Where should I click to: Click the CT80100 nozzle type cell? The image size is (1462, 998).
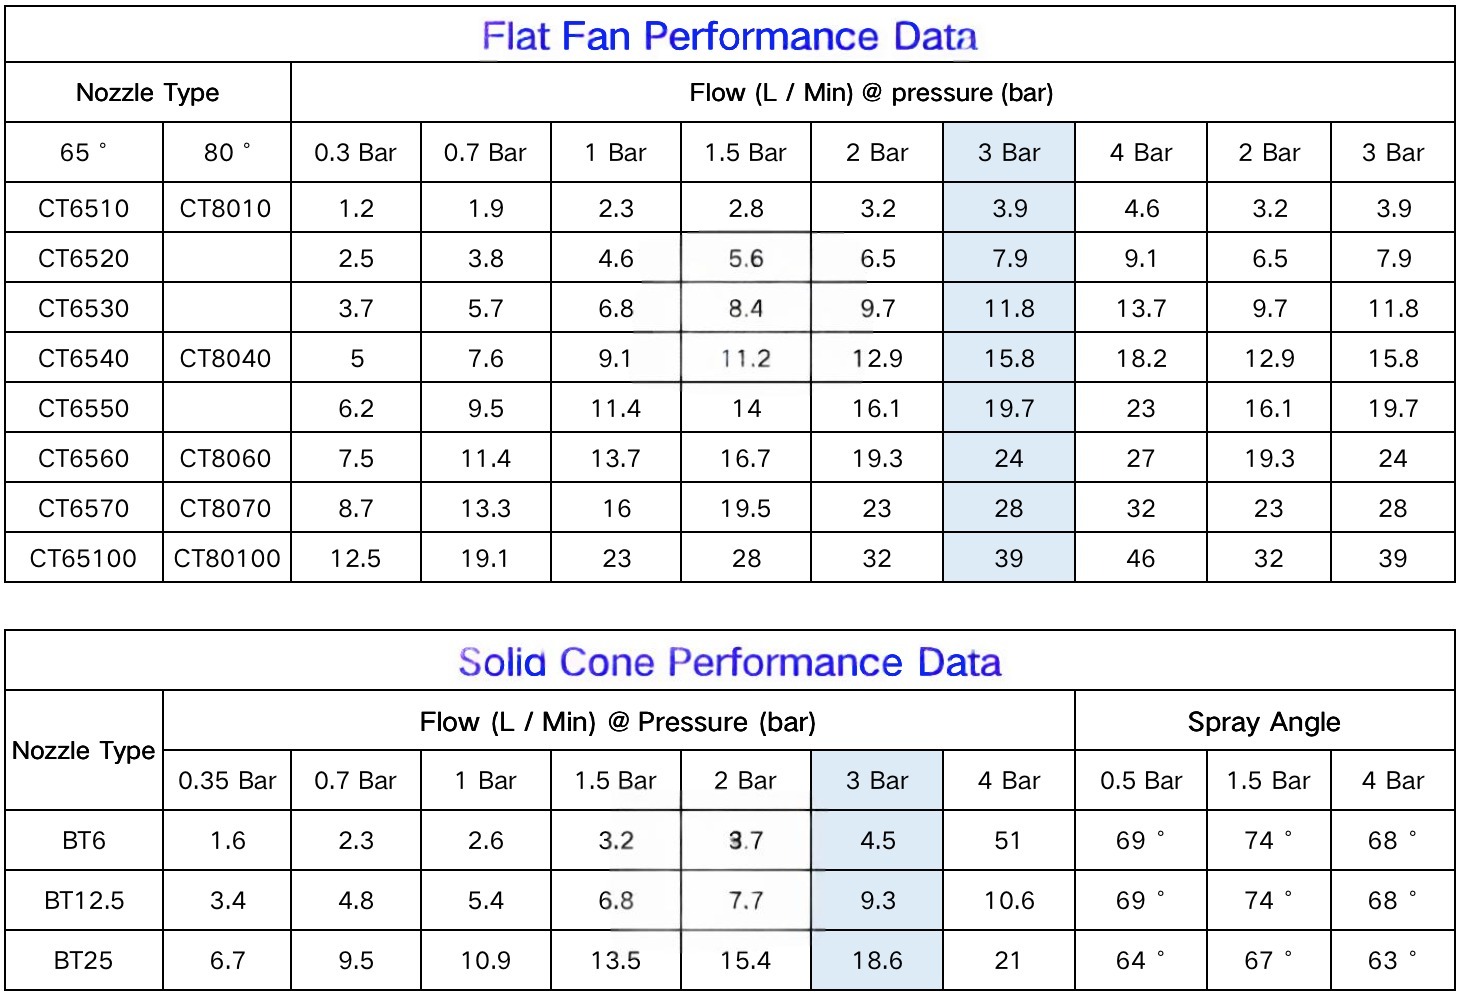point(227,558)
